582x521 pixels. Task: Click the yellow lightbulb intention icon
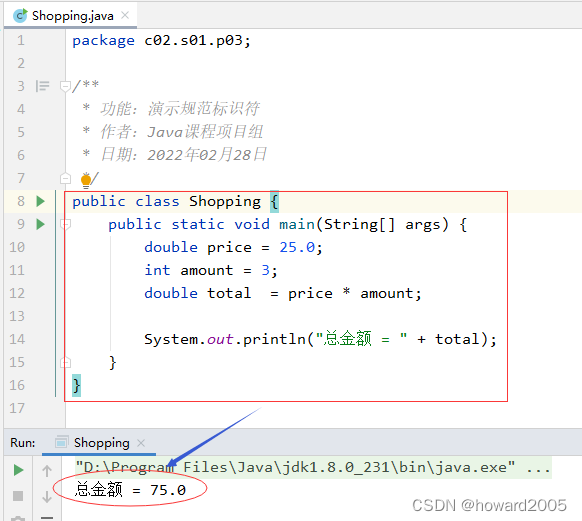click(x=86, y=181)
